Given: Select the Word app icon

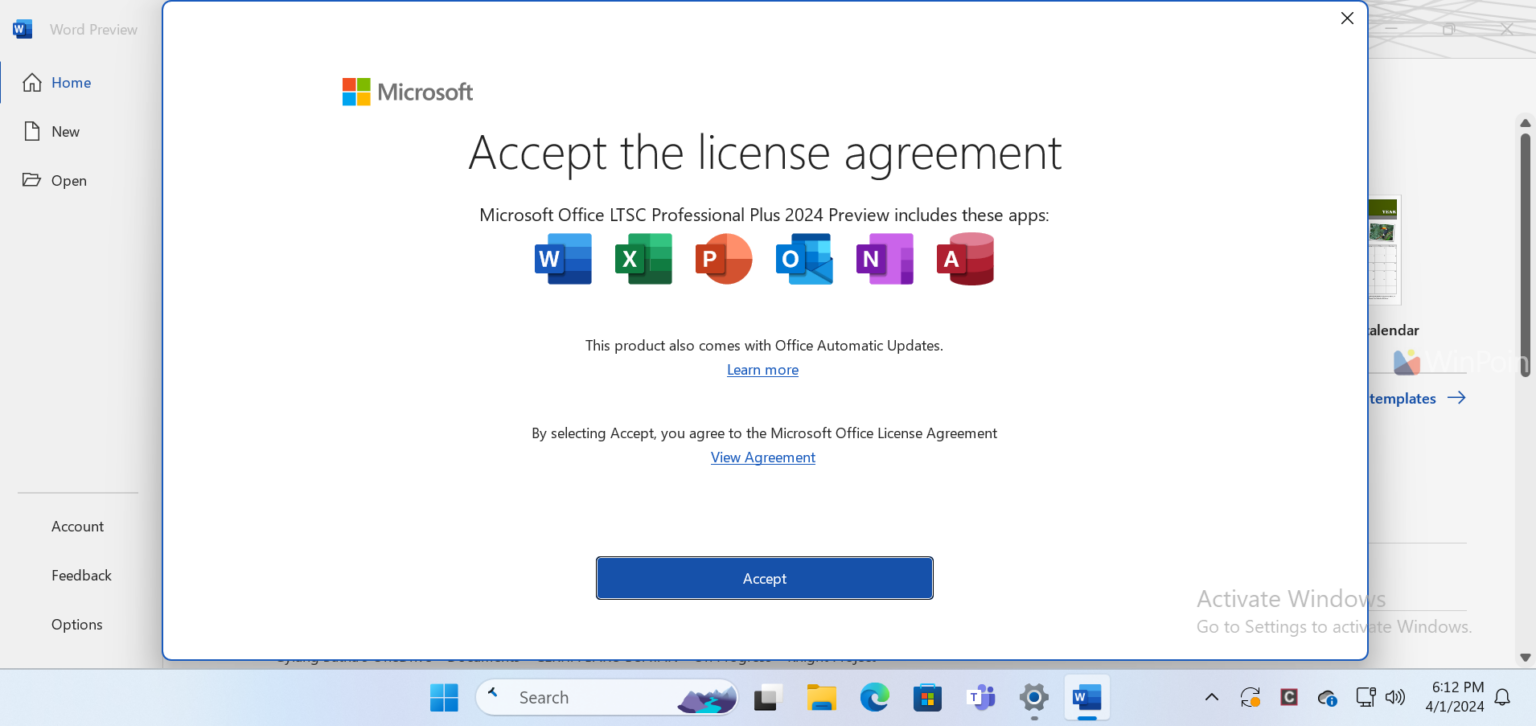Looking at the screenshot, I should pyautogui.click(x=563, y=258).
